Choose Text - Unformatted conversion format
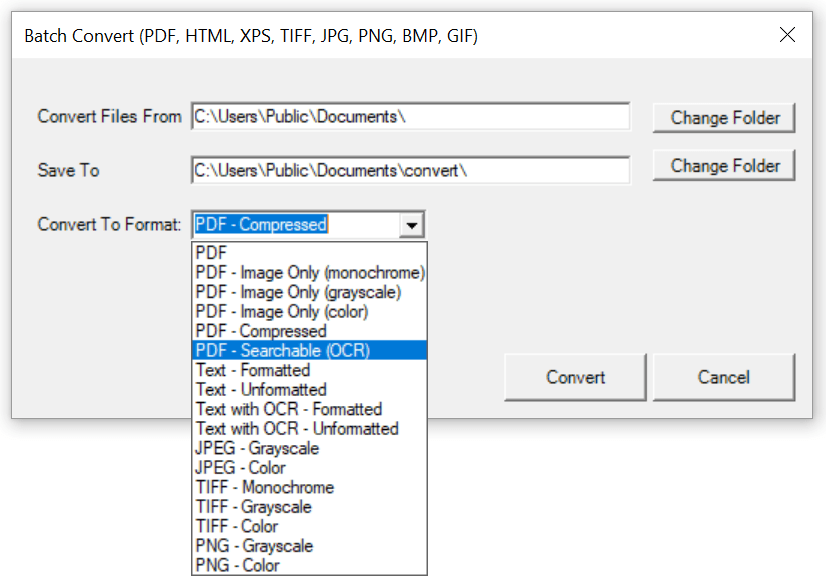This screenshot has height=583, width=826. click(x=260, y=389)
